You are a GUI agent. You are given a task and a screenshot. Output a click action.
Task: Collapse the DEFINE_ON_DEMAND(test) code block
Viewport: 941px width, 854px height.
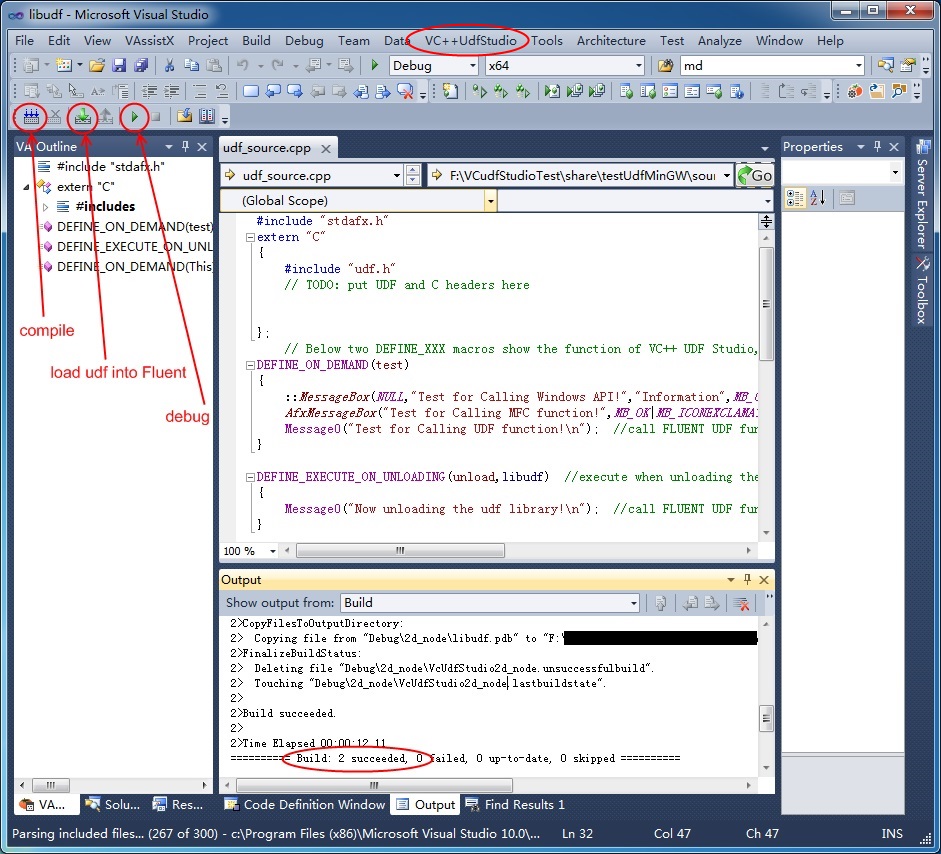(x=250, y=365)
